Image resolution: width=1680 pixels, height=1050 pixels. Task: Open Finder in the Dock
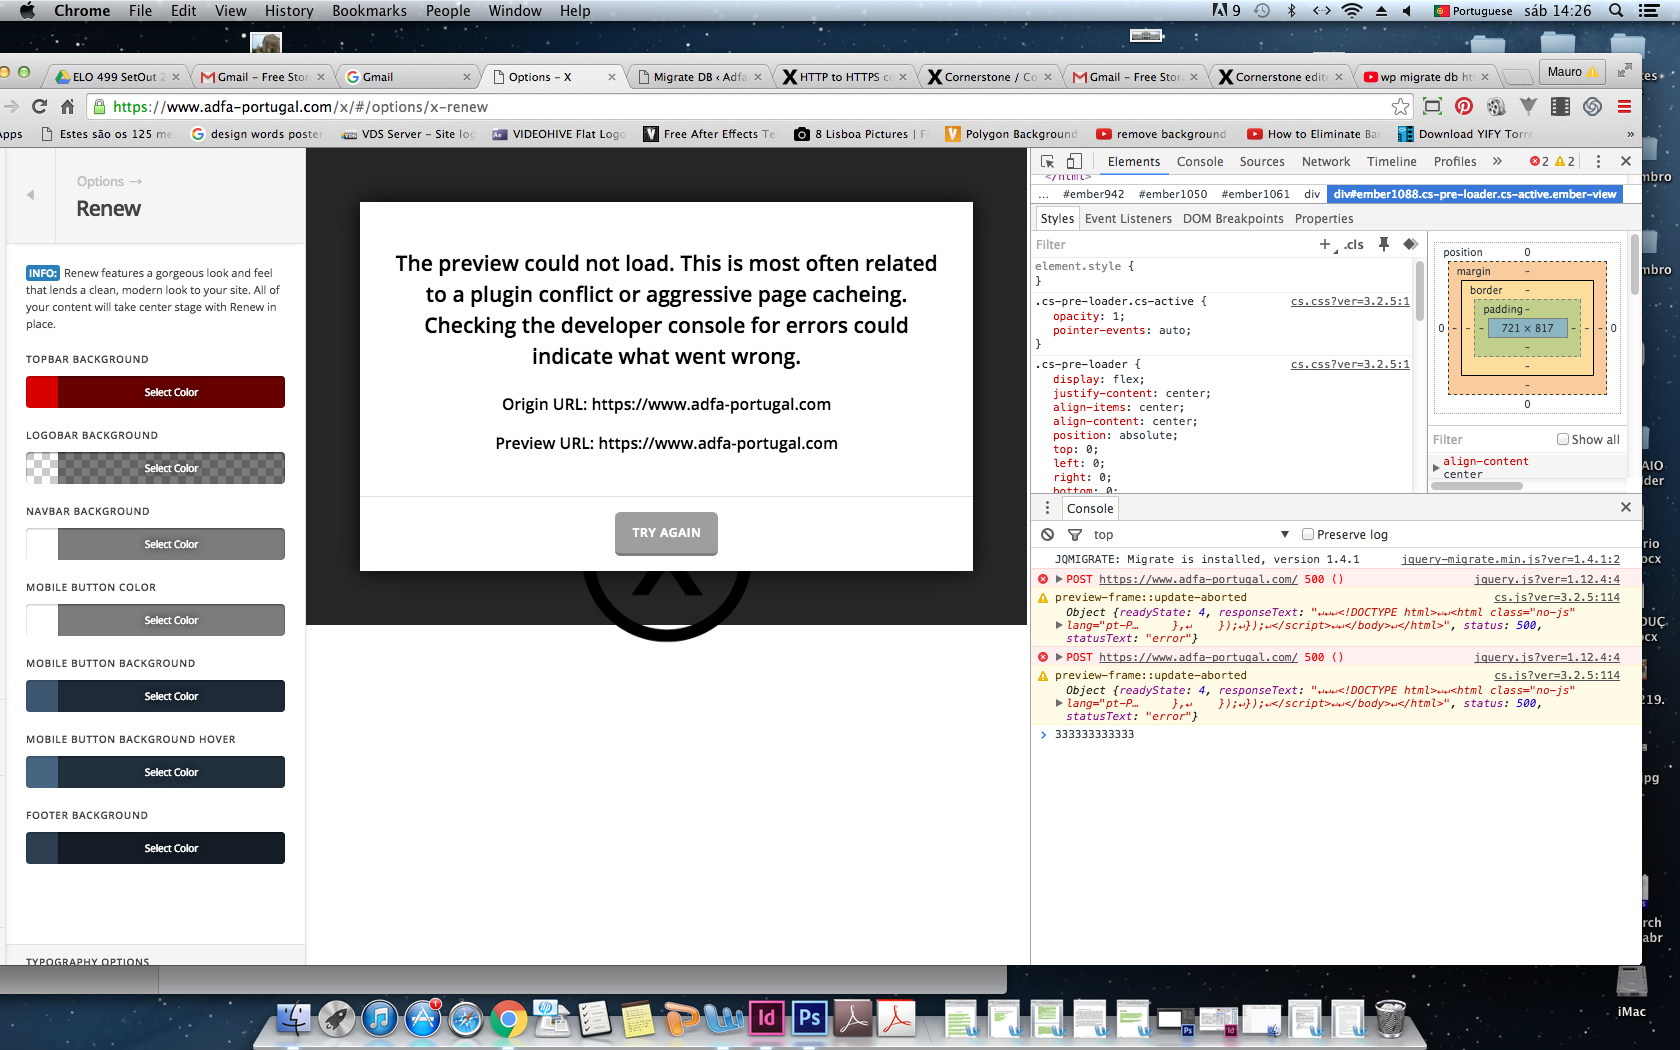tap(293, 1019)
